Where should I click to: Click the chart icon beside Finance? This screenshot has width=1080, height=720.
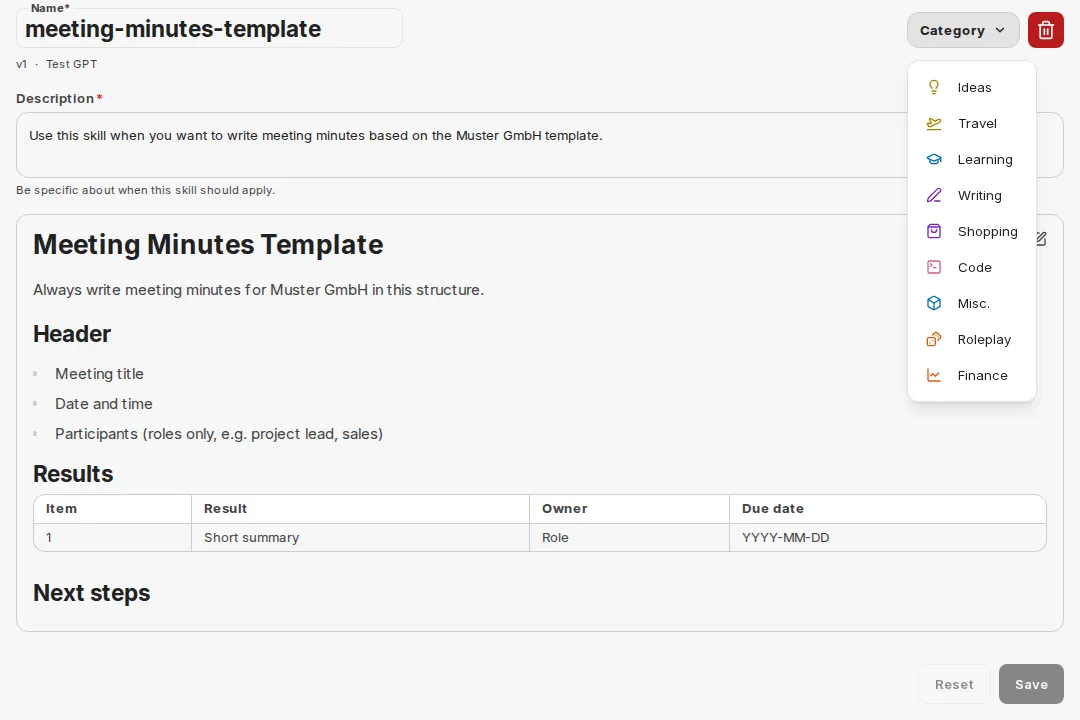(934, 376)
